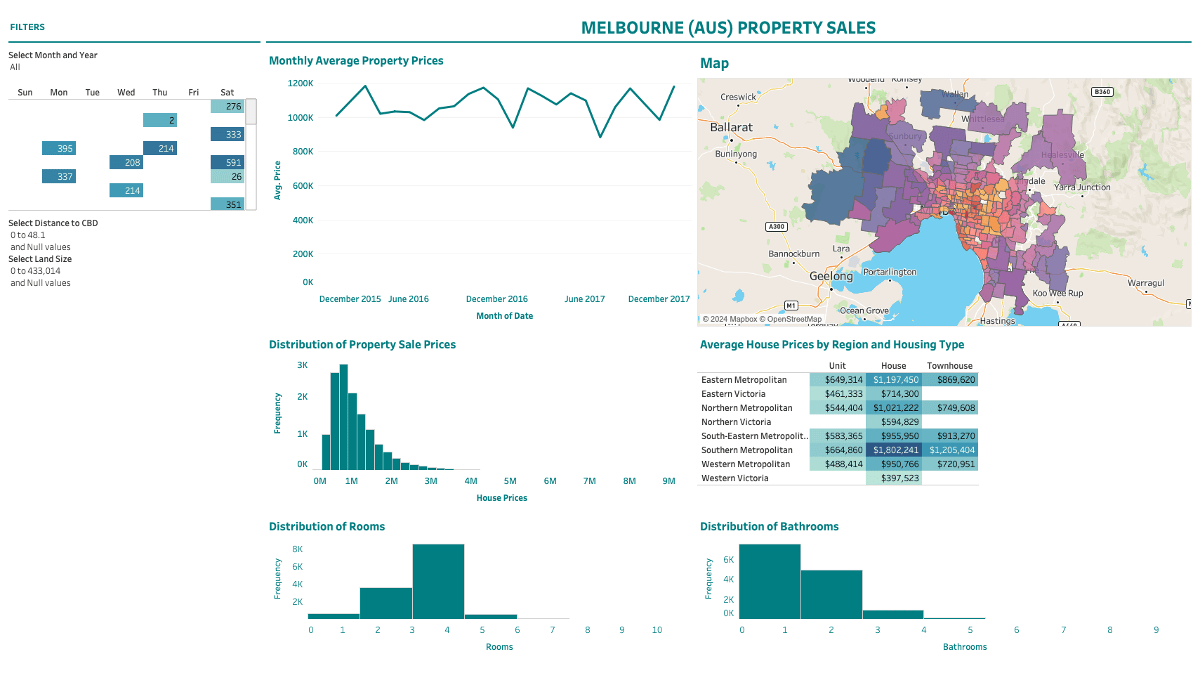This screenshot has height=675, width=1200.
Task: Click the $594,829 house price cell
Action: pyautogui.click(x=894, y=422)
